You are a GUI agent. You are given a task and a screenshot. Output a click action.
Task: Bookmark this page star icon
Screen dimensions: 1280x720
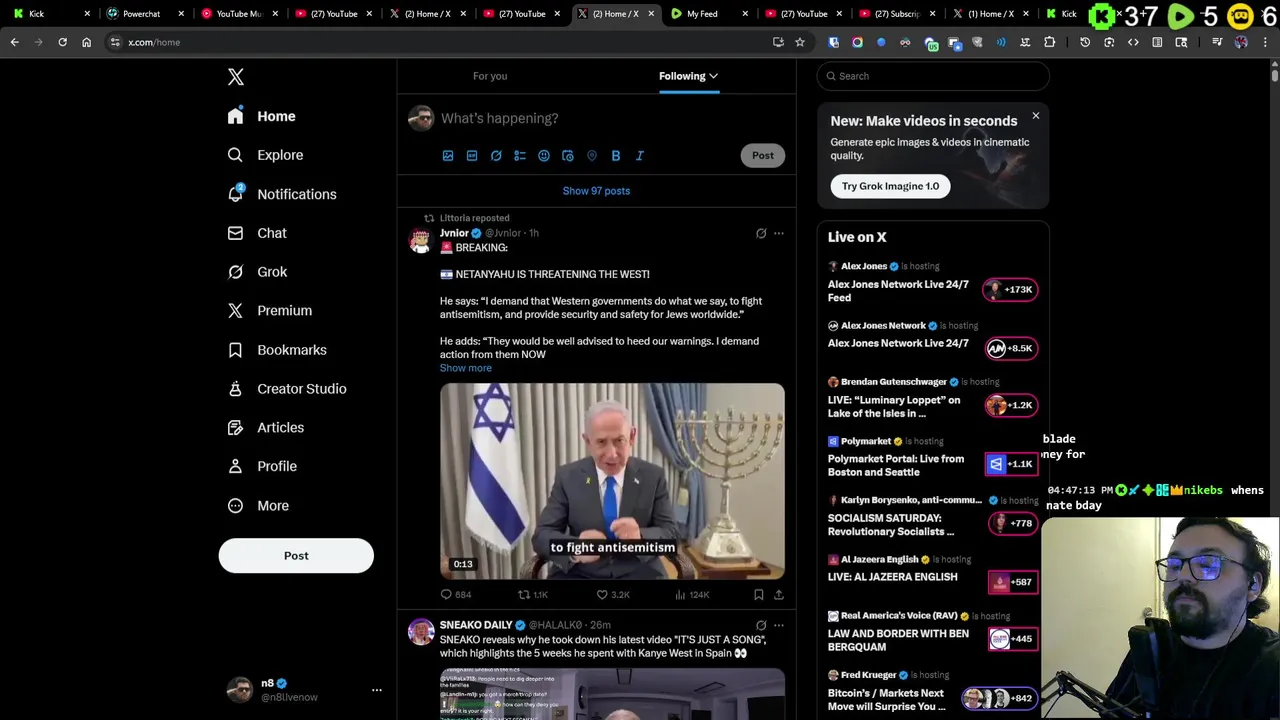click(x=800, y=42)
